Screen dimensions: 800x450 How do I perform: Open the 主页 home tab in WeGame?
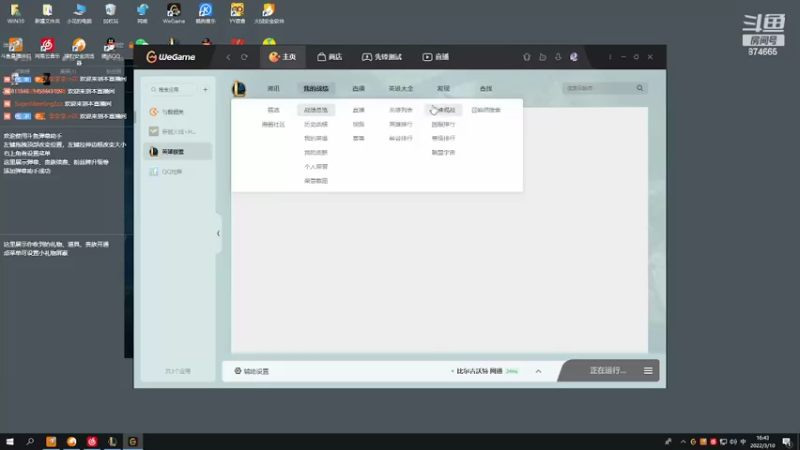pyautogui.click(x=282, y=57)
